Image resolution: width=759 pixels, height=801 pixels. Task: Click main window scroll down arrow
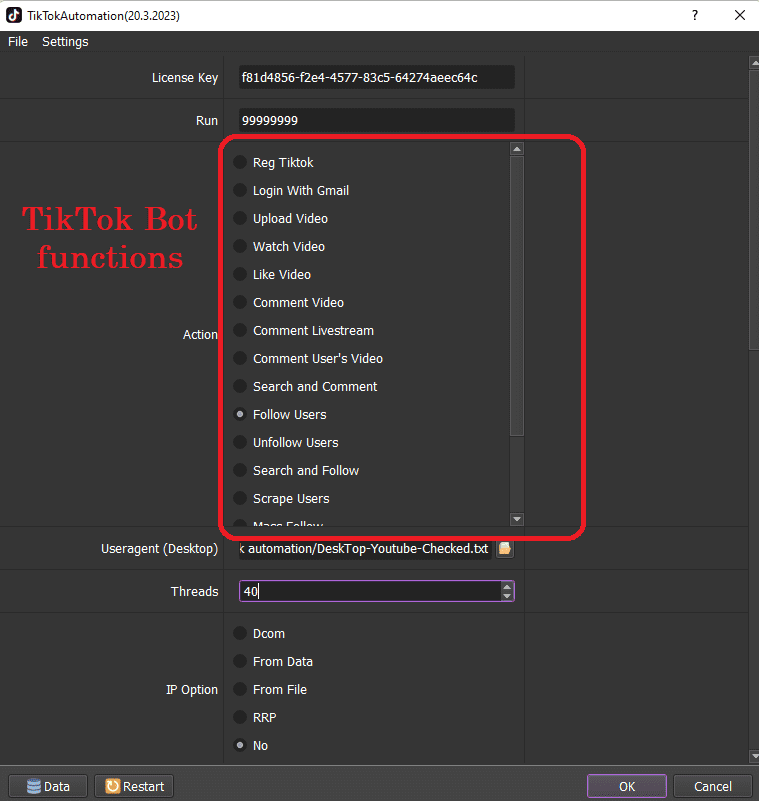(x=754, y=756)
